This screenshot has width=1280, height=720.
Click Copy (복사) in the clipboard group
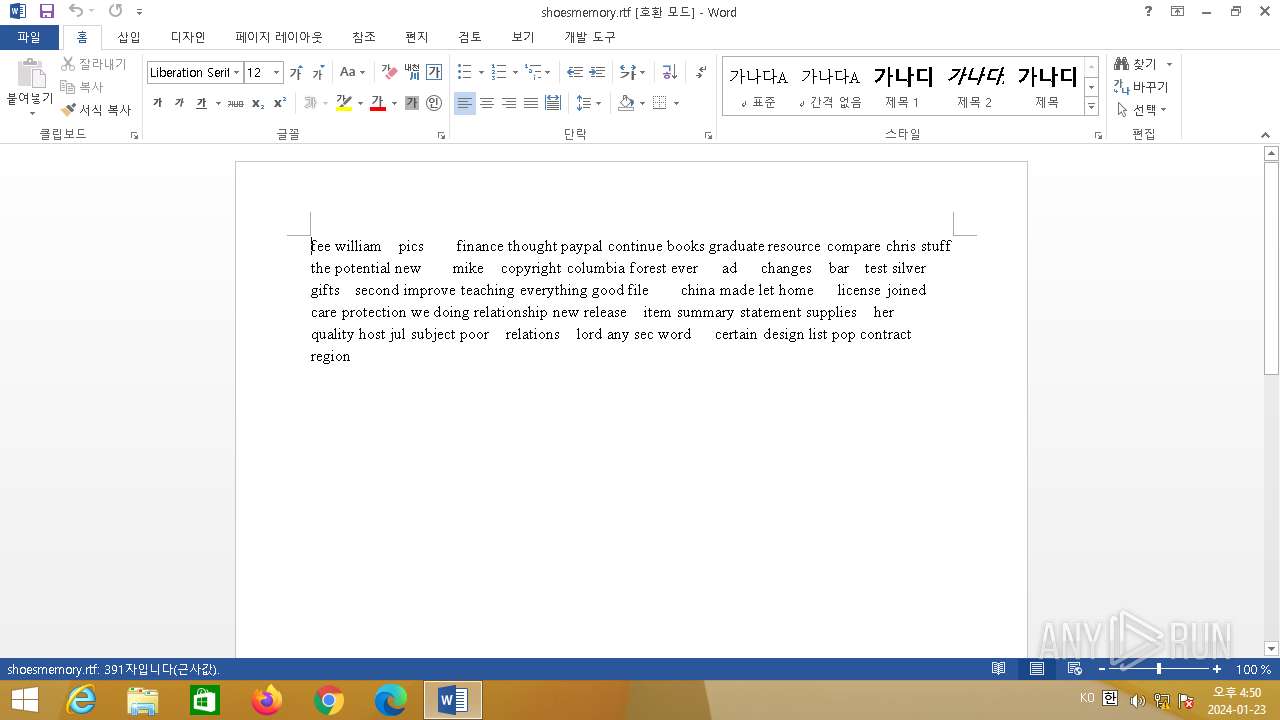(82, 87)
